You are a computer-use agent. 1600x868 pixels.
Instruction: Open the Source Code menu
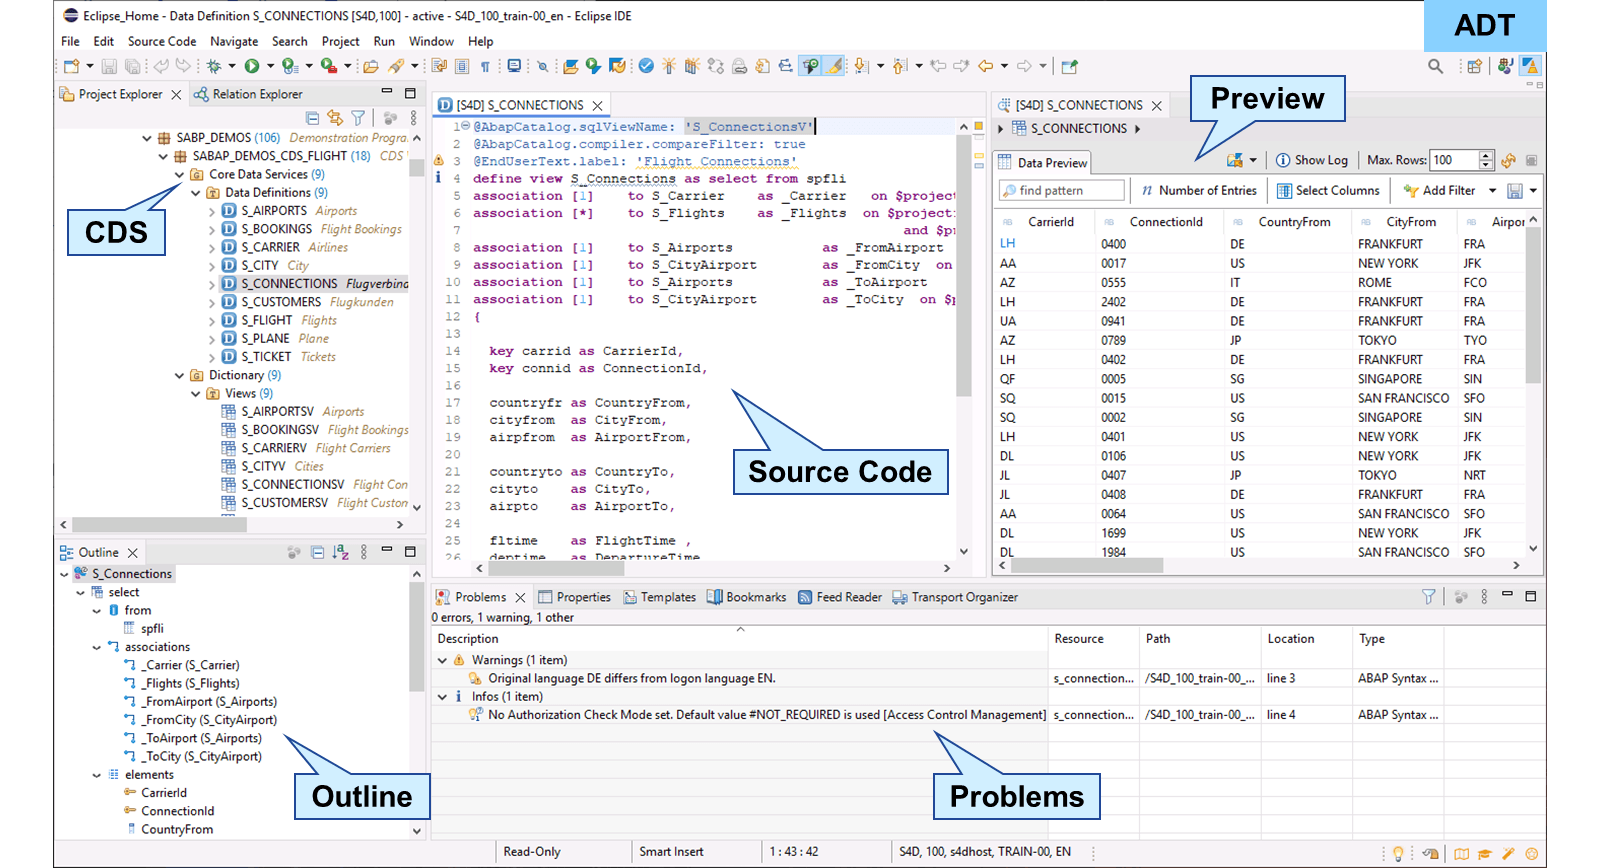tap(162, 42)
